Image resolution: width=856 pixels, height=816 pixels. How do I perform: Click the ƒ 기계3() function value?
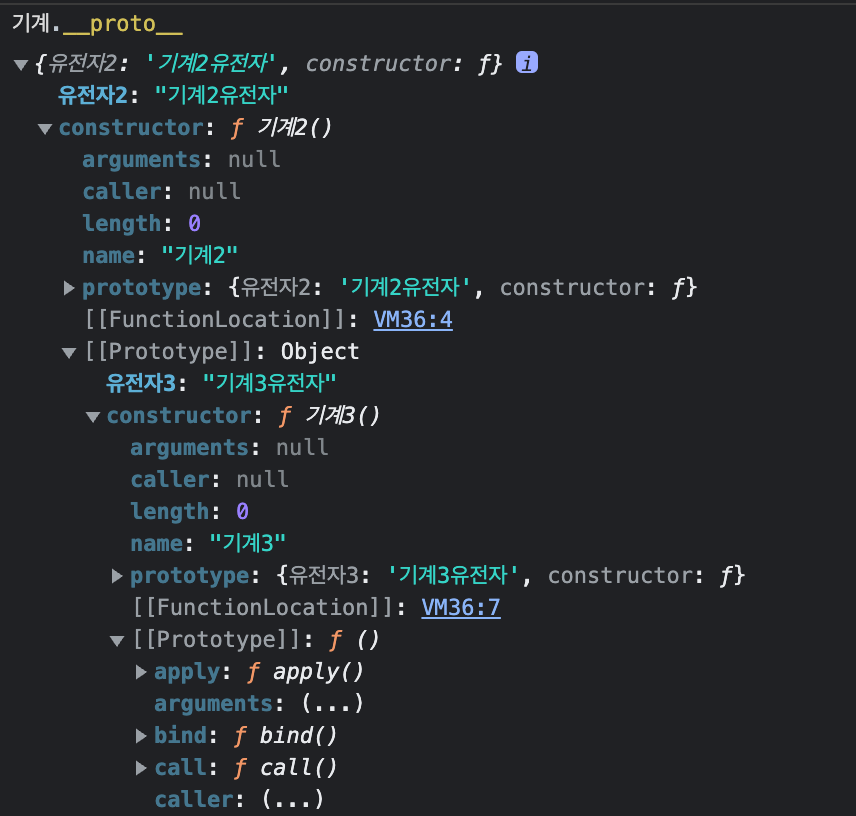(x=329, y=416)
